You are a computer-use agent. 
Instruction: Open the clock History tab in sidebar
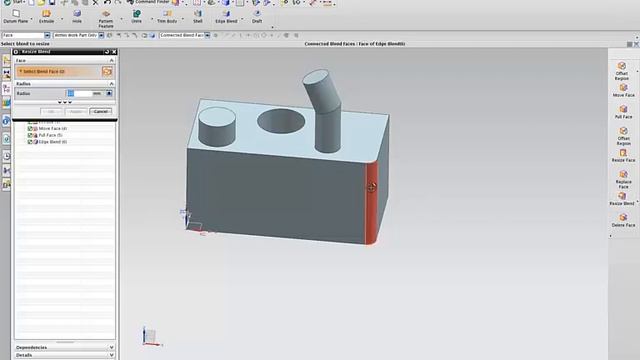[7, 156]
